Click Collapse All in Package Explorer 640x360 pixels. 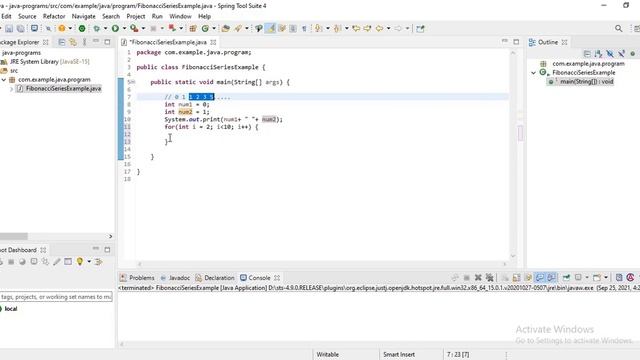(62, 42)
